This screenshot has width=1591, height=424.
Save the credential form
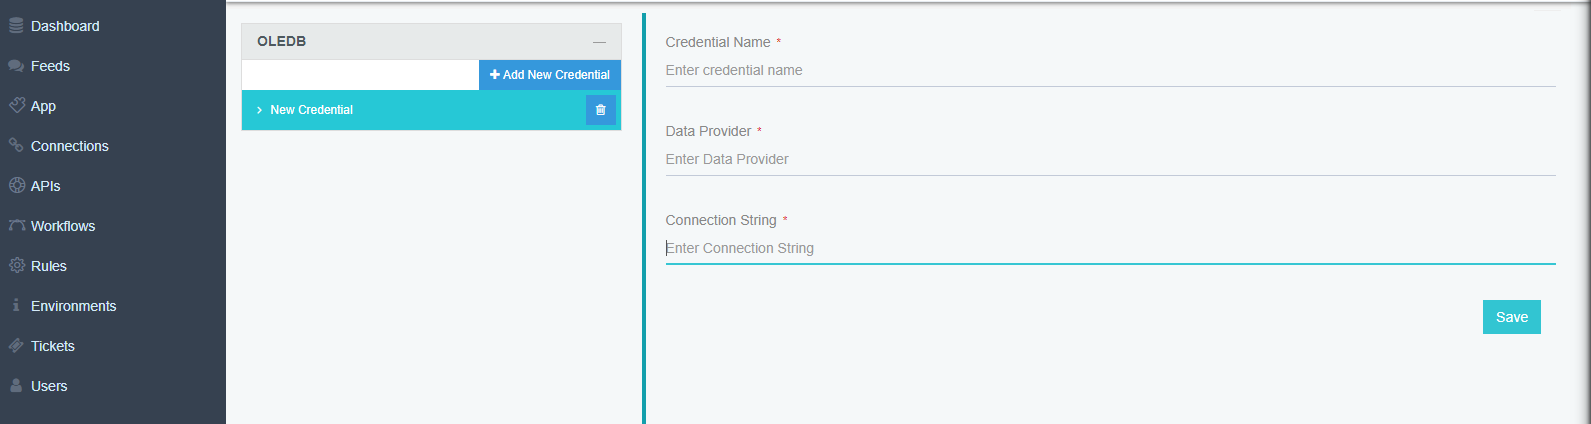coord(1511,317)
